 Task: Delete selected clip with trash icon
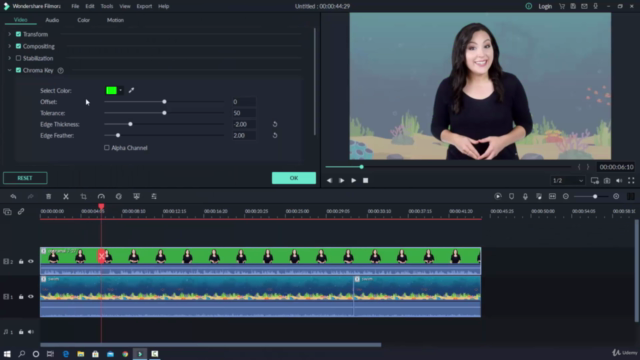click(x=49, y=196)
